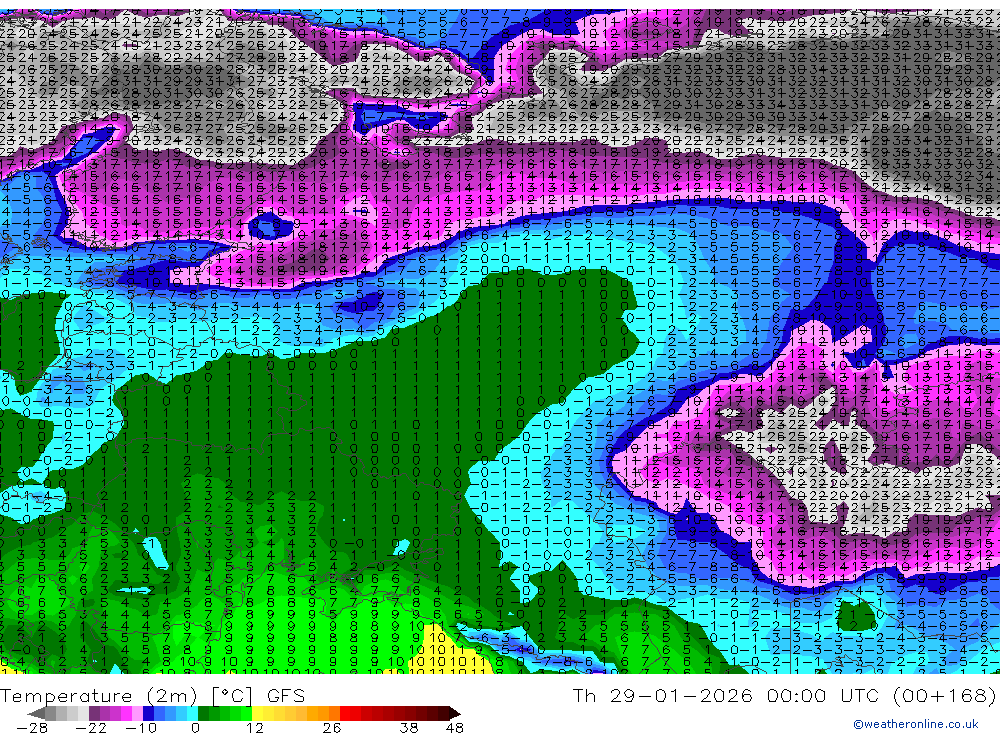
Task: Click the '-10' legend label
Action: pyautogui.click(x=141, y=728)
